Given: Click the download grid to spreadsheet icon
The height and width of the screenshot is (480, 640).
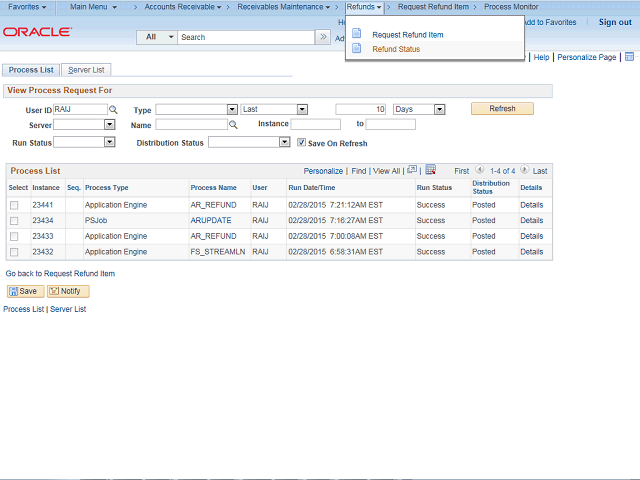Looking at the screenshot, I should click(x=430, y=171).
